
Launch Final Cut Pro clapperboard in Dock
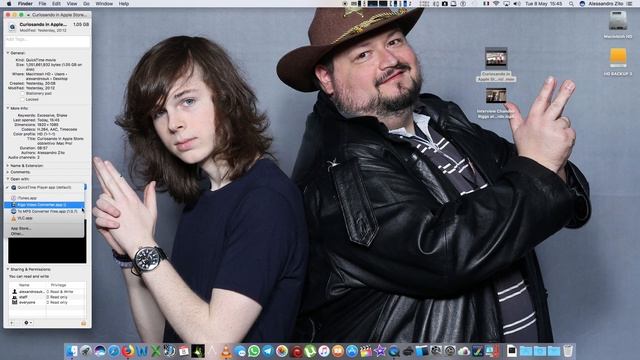tap(366, 351)
